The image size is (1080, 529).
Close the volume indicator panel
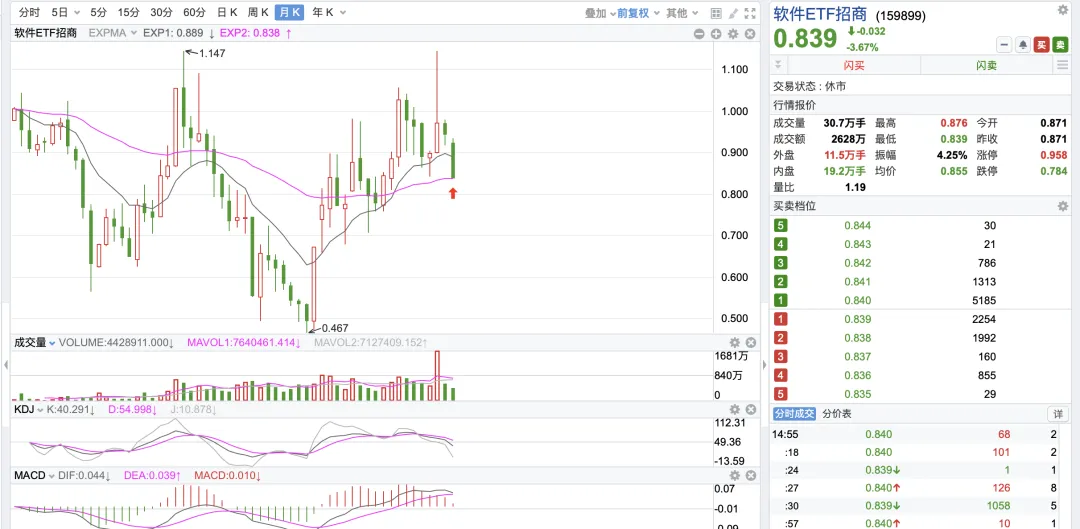[x=751, y=342]
